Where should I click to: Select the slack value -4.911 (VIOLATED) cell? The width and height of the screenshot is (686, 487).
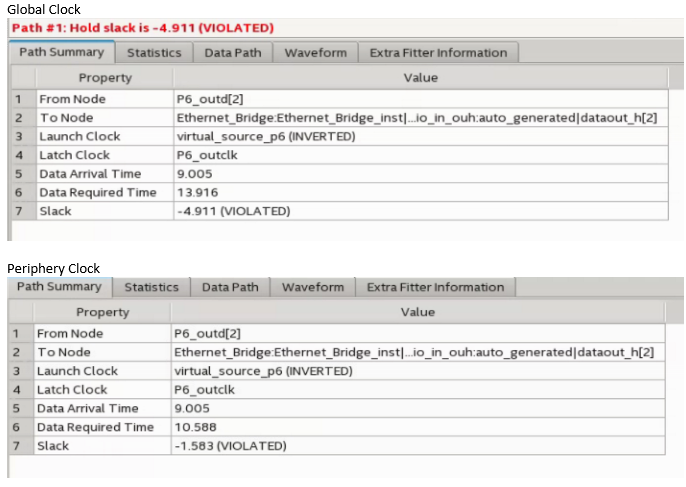point(233,212)
